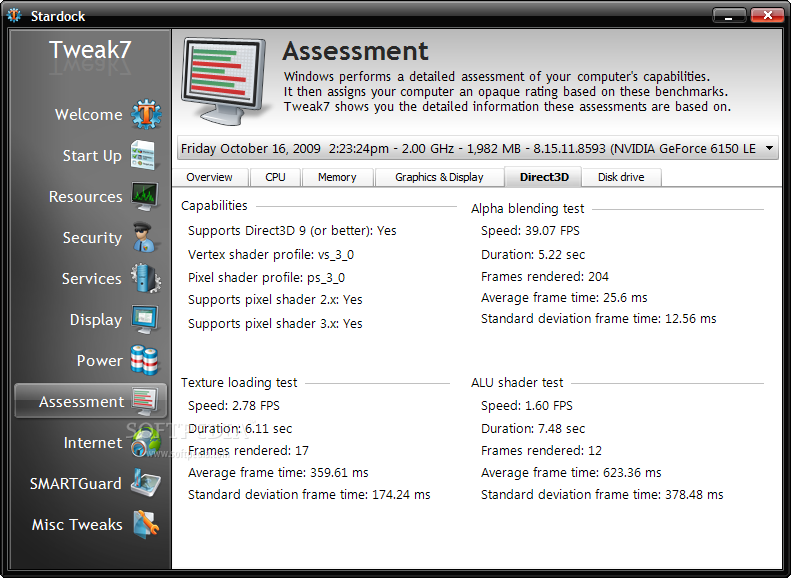Go to Start Up section label
This screenshot has height=578, width=791.
coord(92,156)
